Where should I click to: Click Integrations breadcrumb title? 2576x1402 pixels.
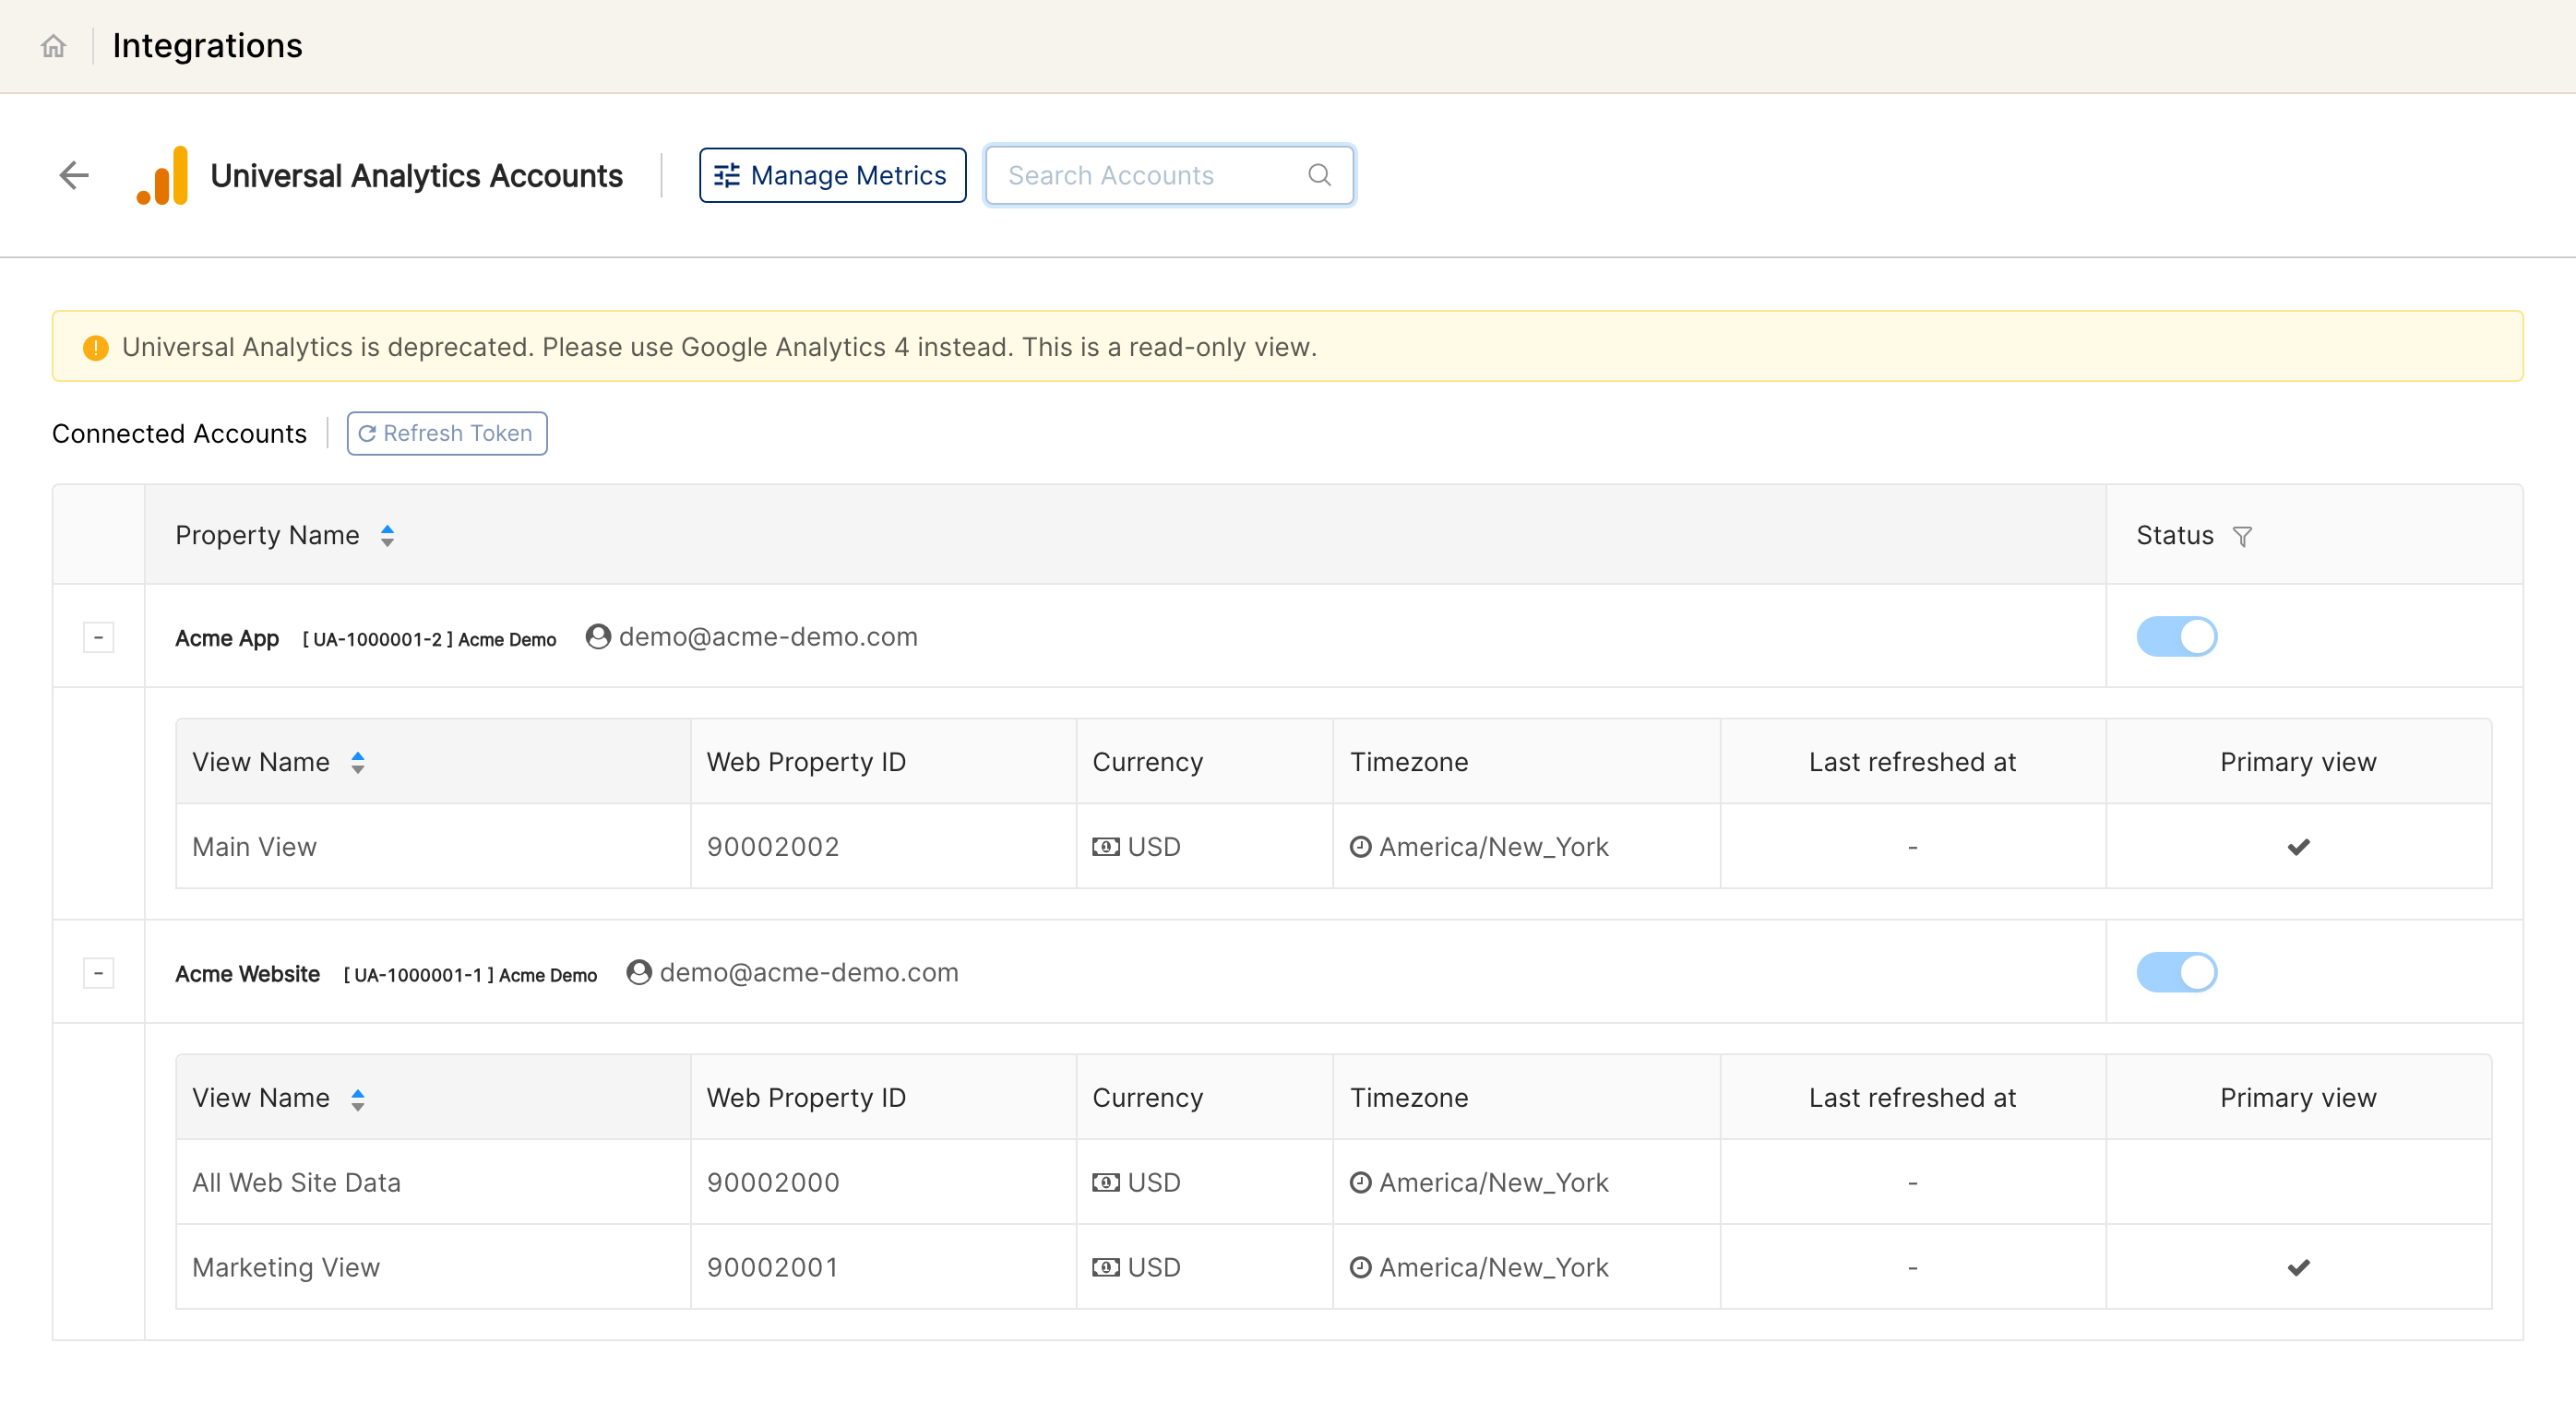coord(207,46)
